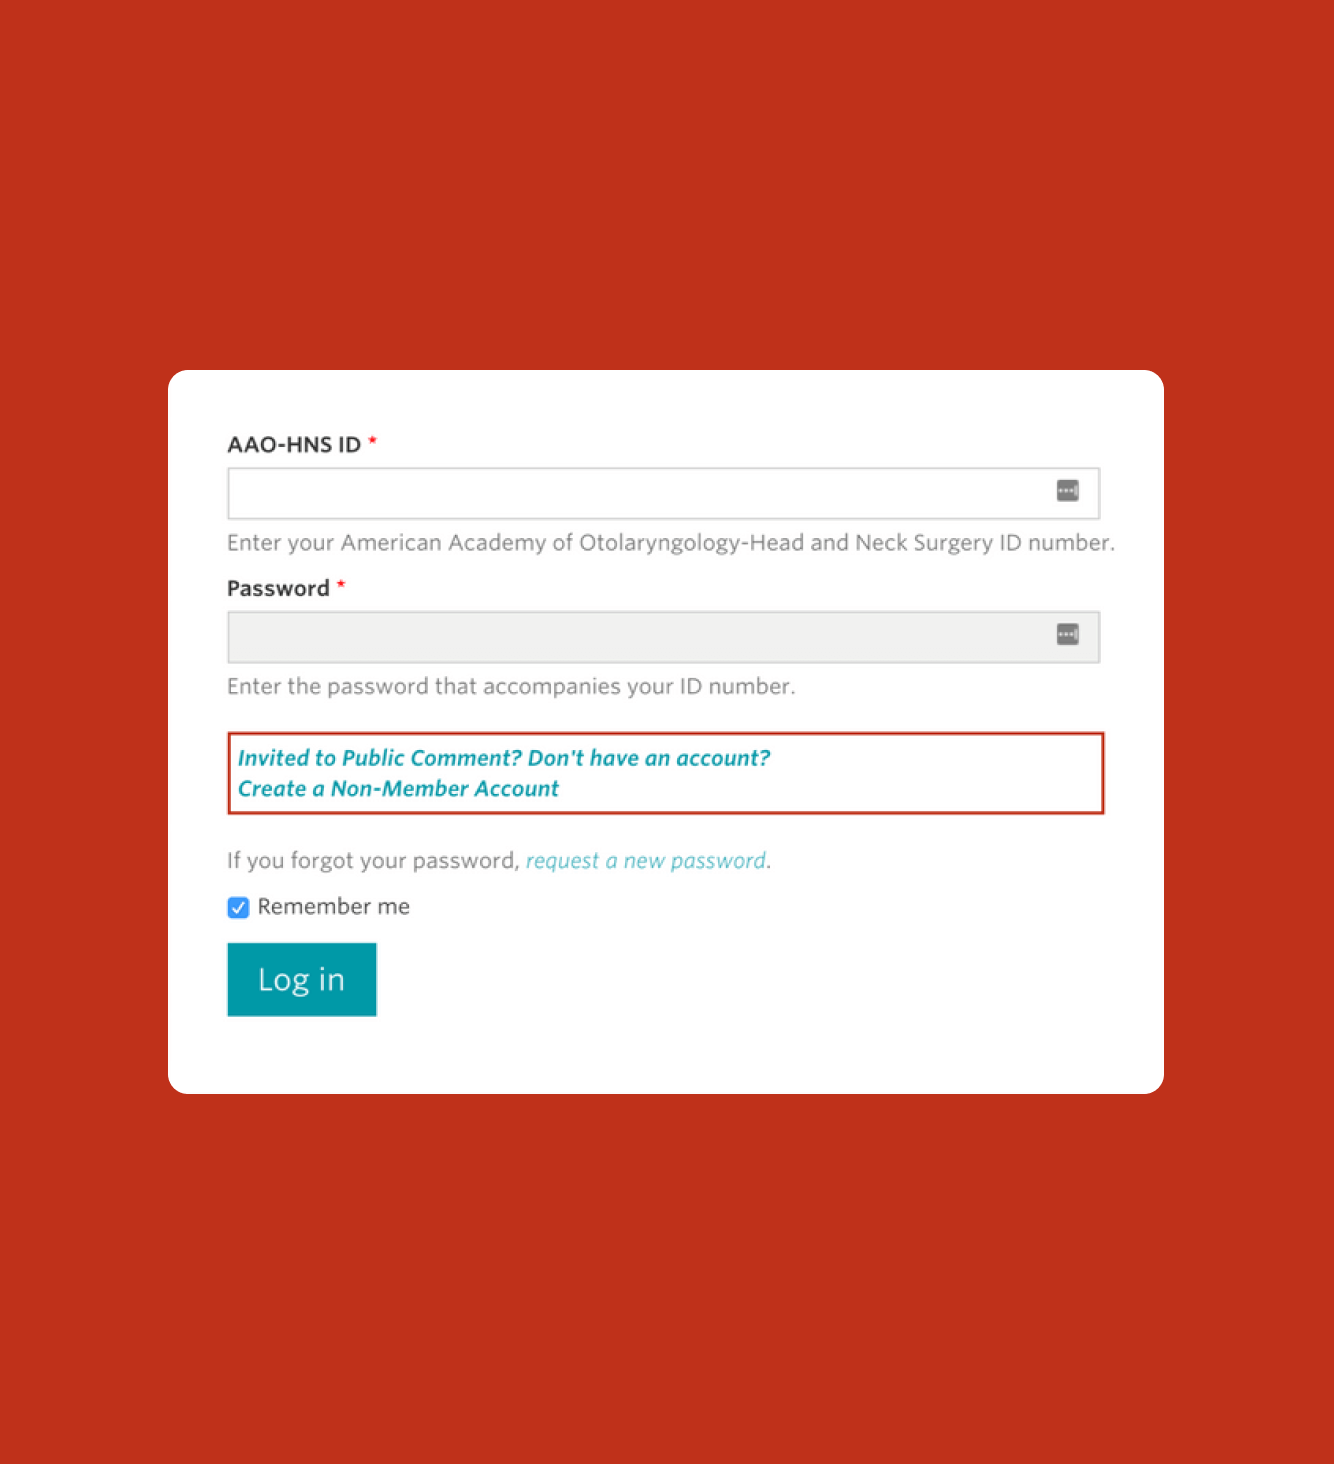Click request a new password
This screenshot has height=1464, width=1334.
(x=645, y=860)
